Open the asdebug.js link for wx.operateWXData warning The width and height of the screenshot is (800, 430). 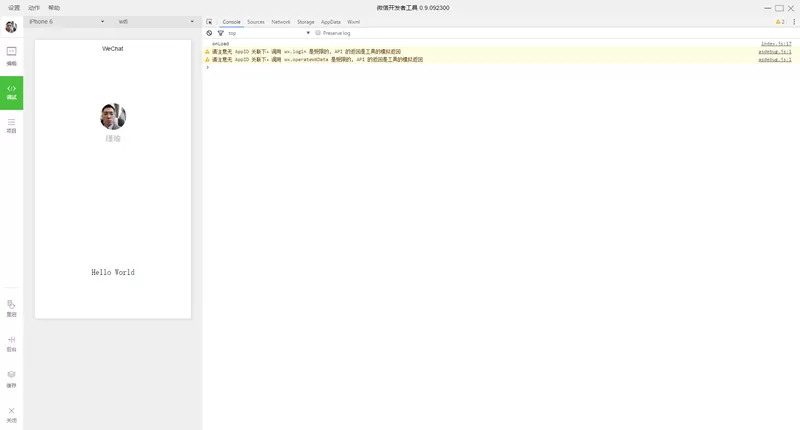(x=774, y=60)
